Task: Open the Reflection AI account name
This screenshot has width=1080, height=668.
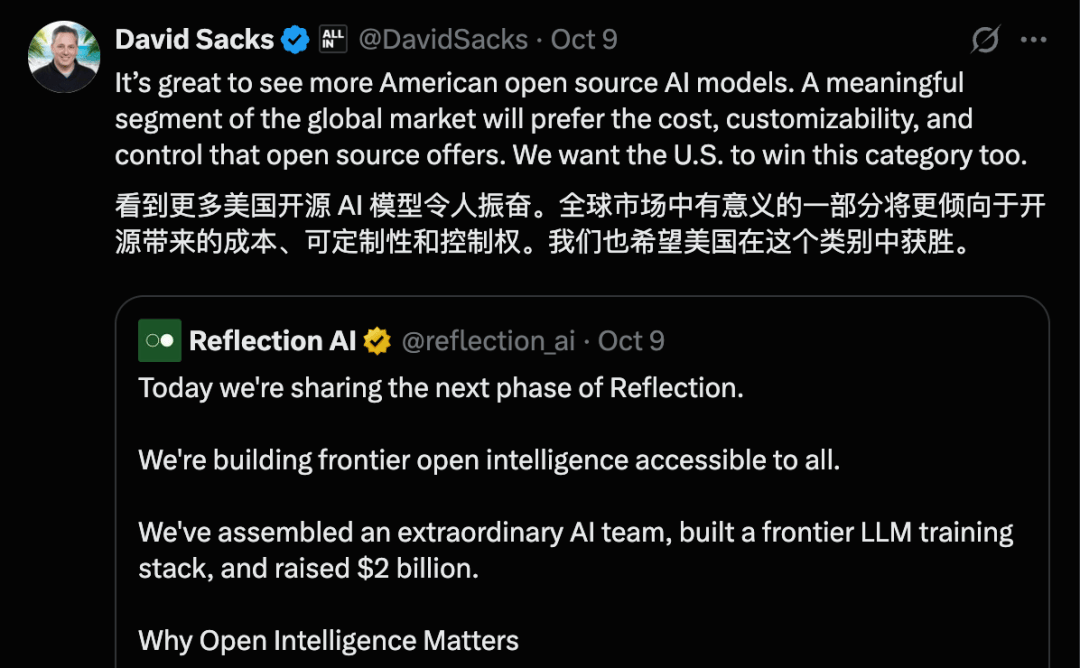Action: pos(272,341)
